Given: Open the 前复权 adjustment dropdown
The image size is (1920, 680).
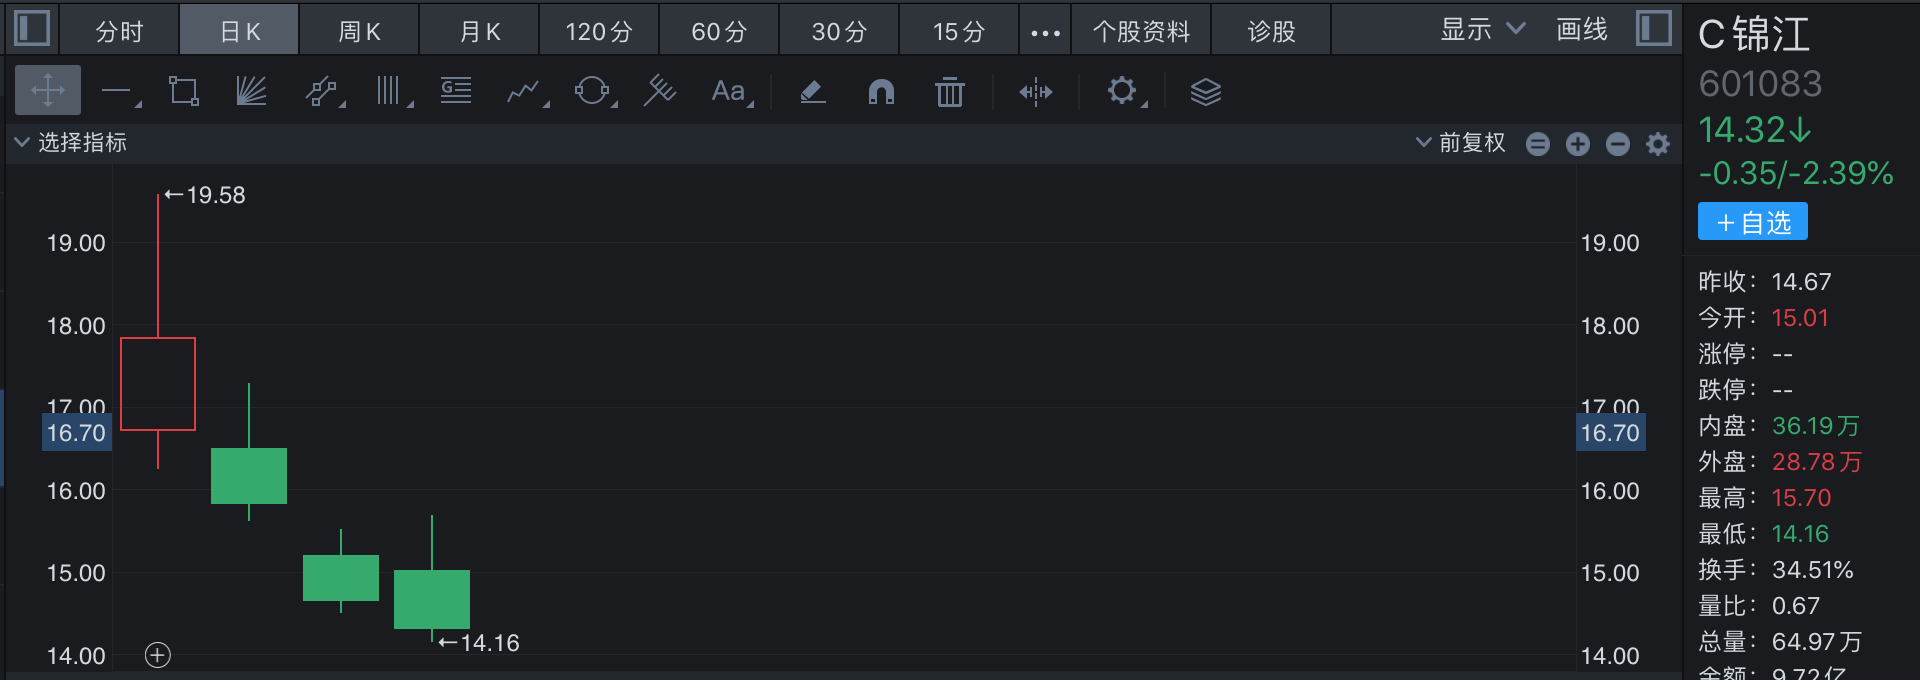Looking at the screenshot, I should (x=1461, y=143).
